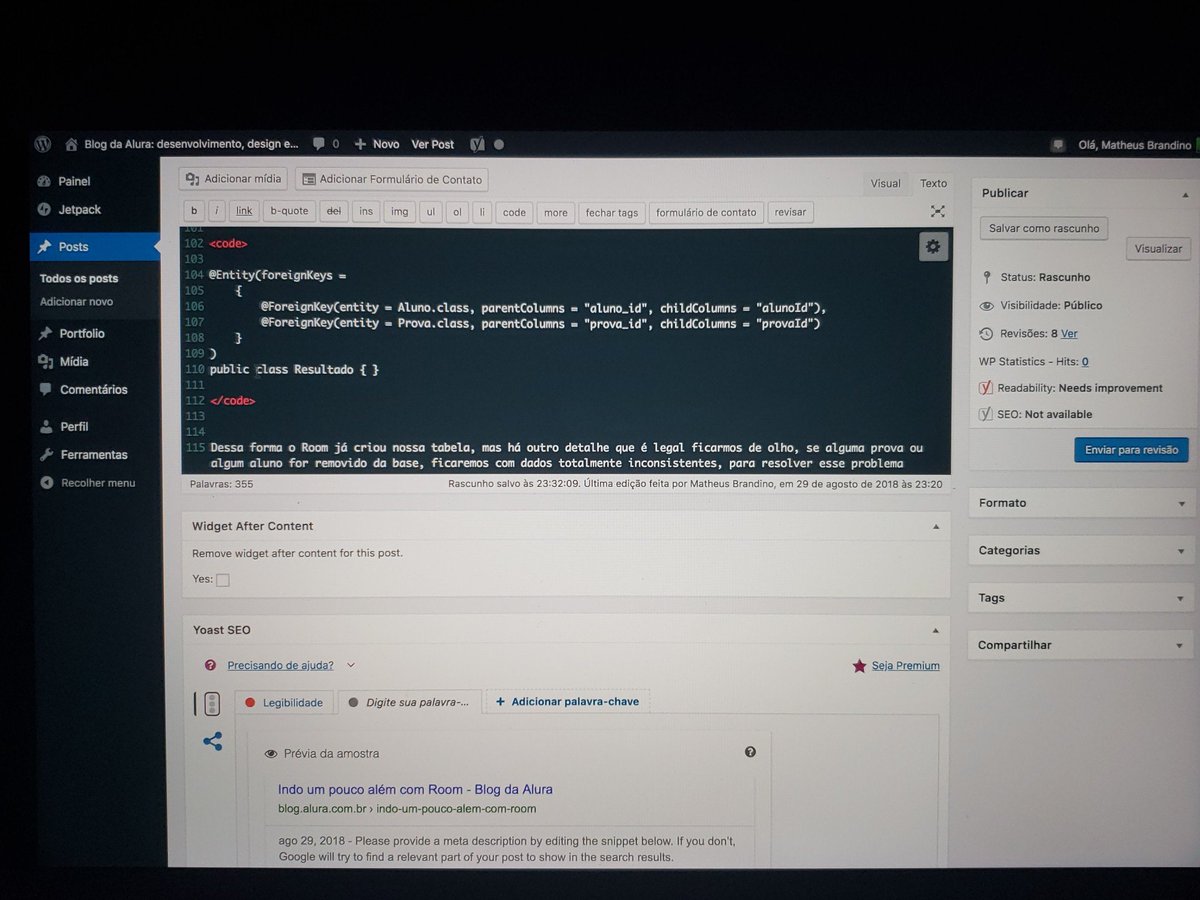Collapse sidebar with Recolher menu

(x=97, y=482)
